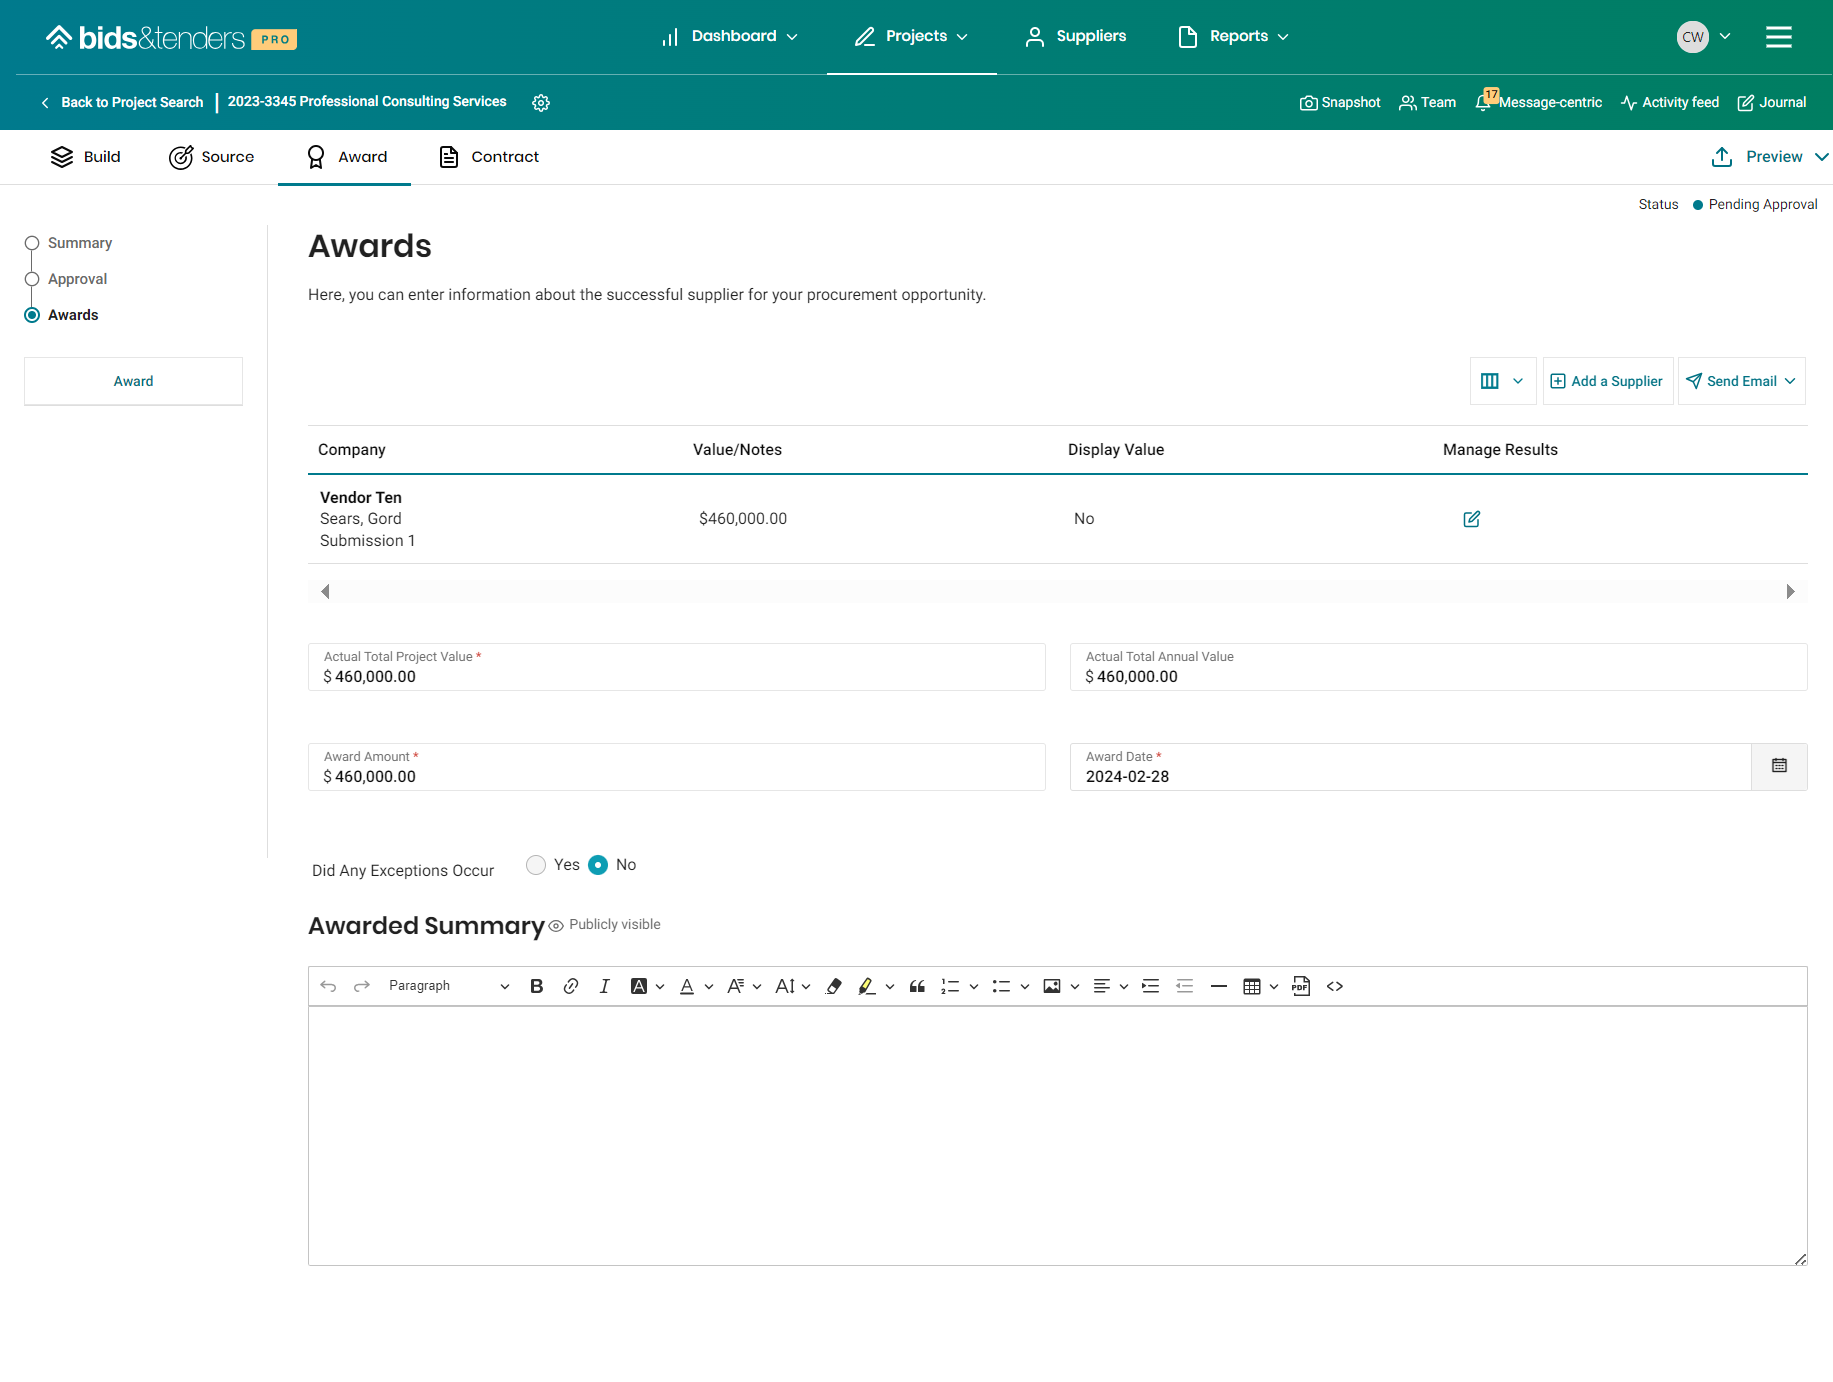Export to PDF from the editor toolbar

[1301, 986]
